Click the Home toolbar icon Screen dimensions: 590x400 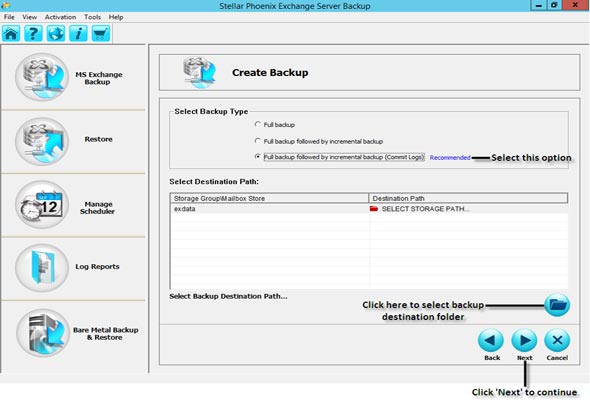[x=11, y=33]
